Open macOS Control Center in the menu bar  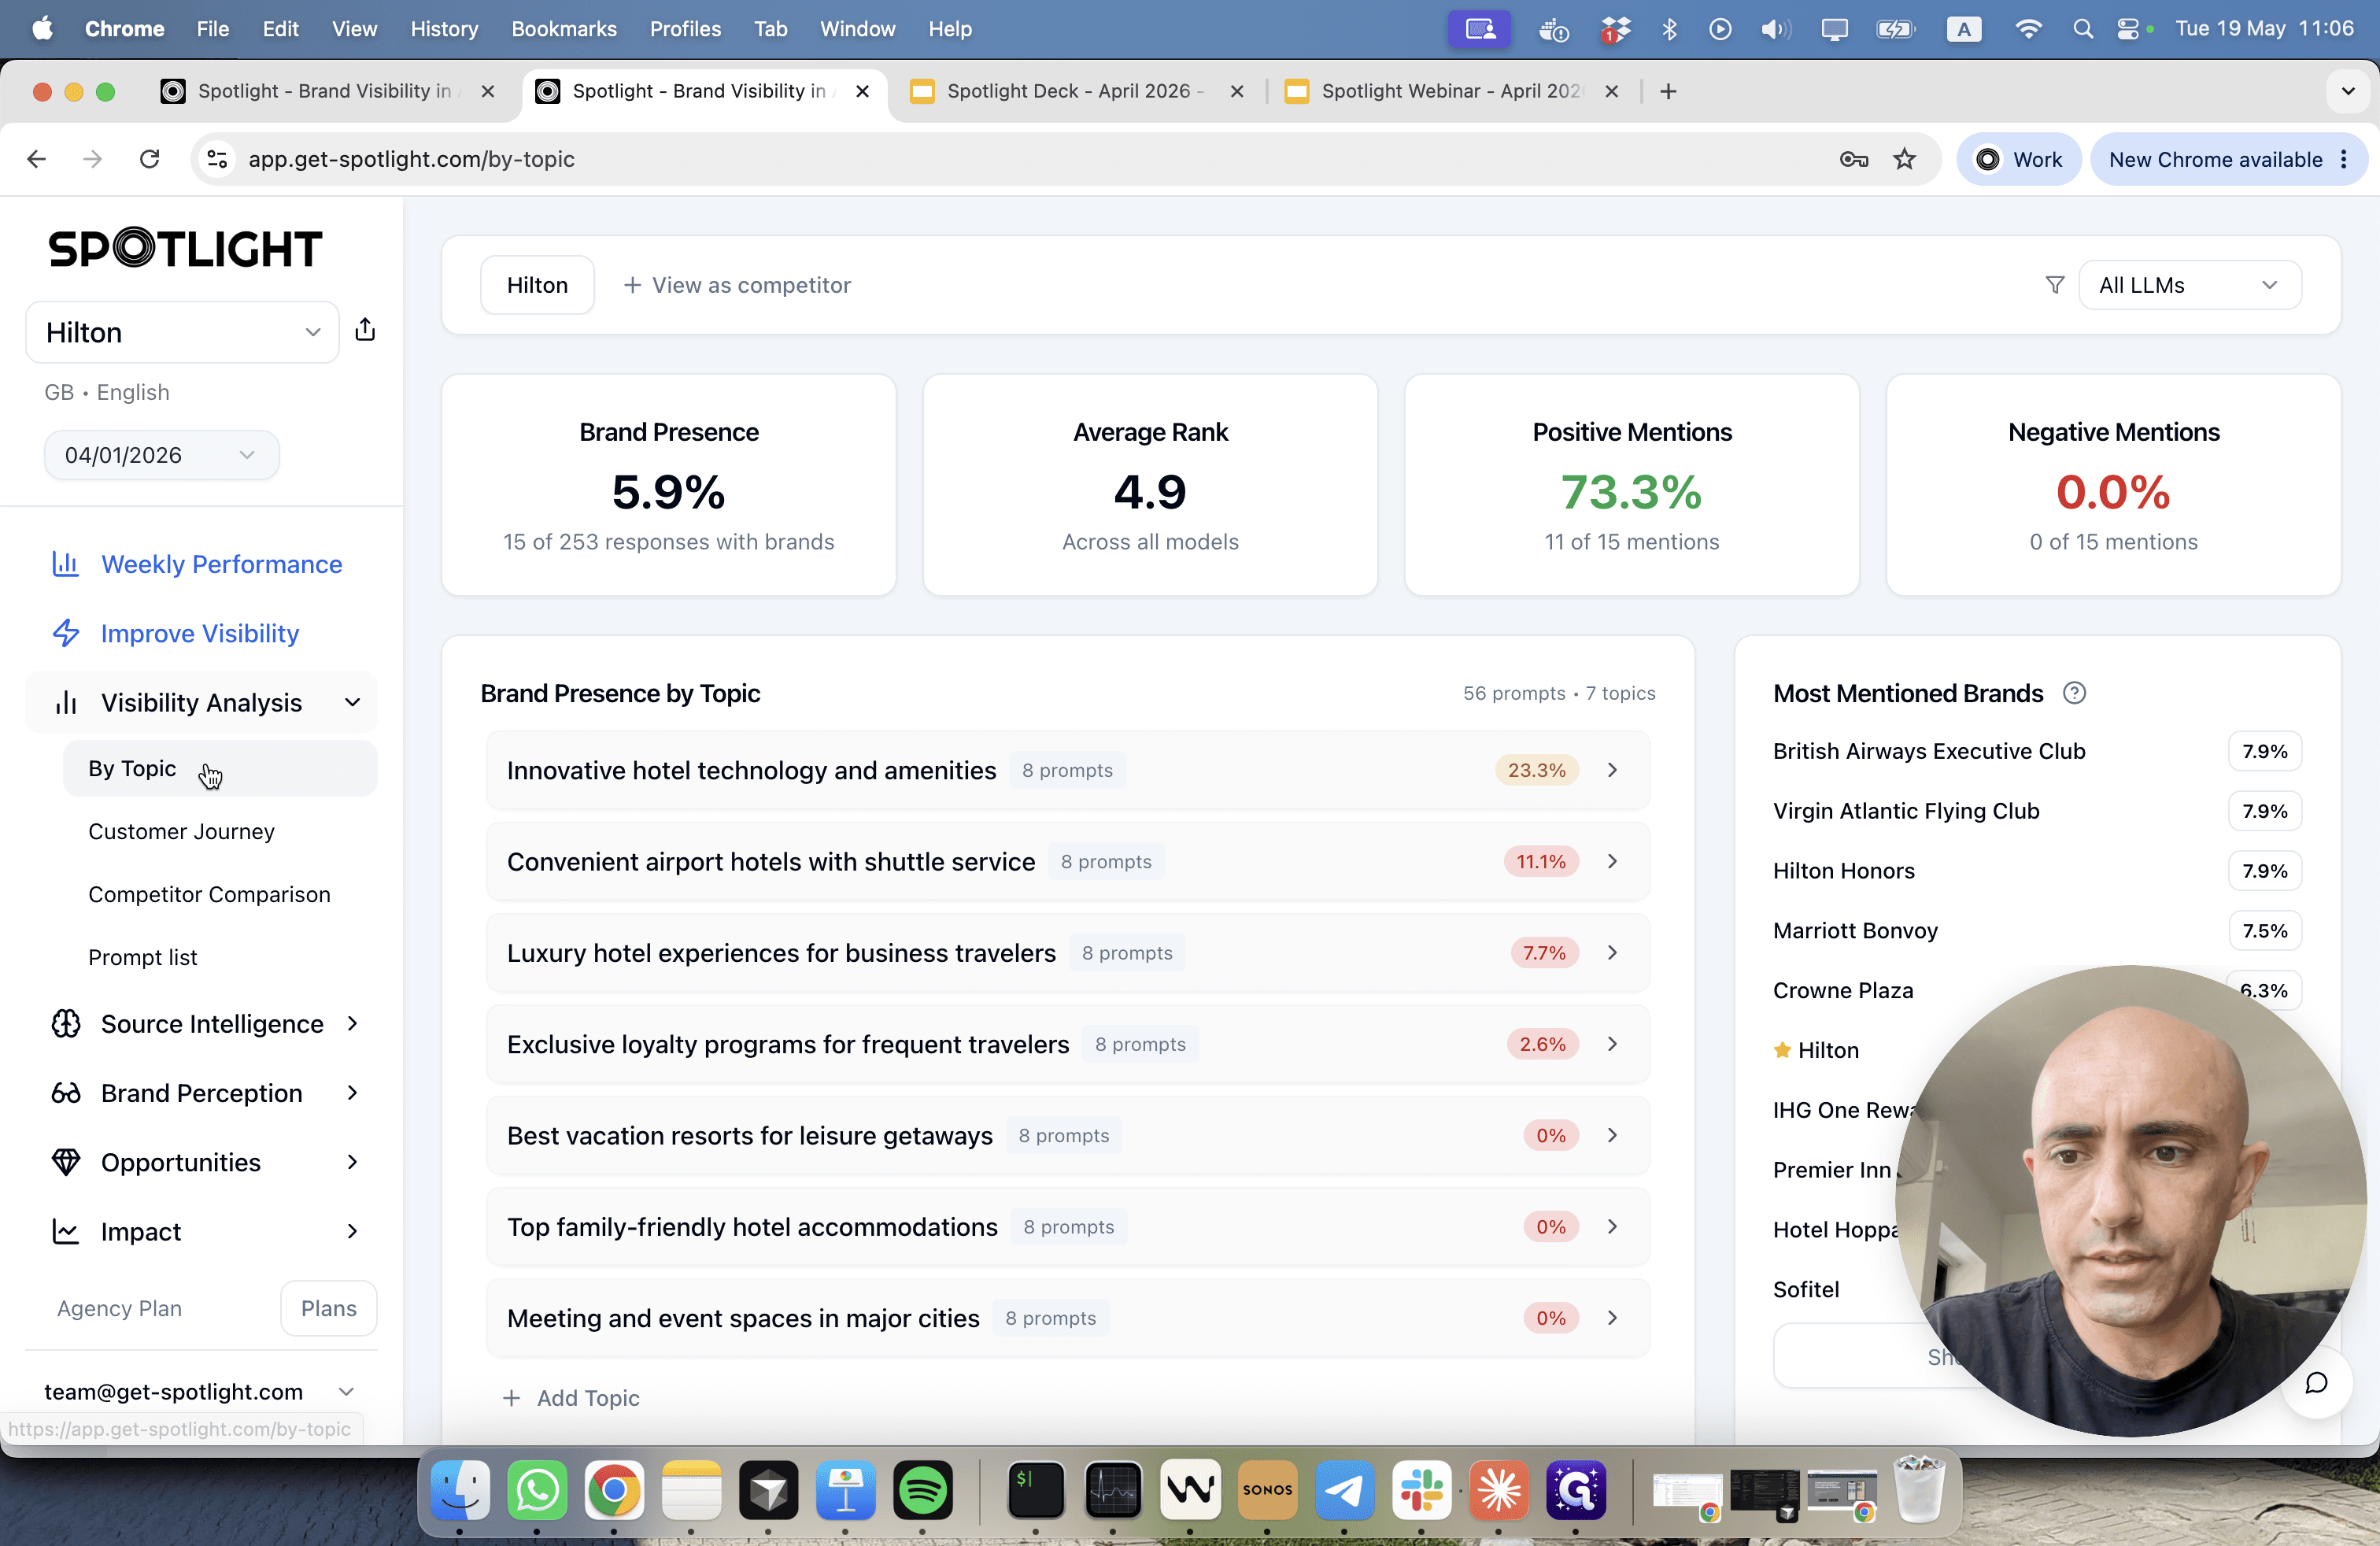coord(2128,29)
